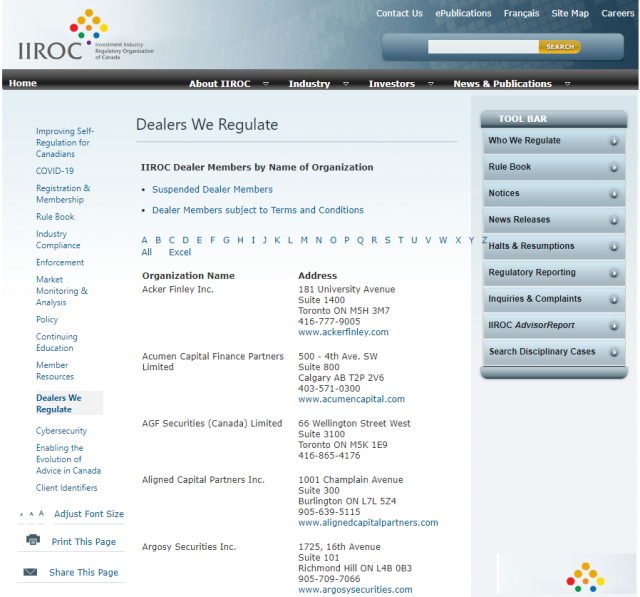Open Suspended Dealer Members link
Viewport: 640px width, 597px height.
click(212, 189)
